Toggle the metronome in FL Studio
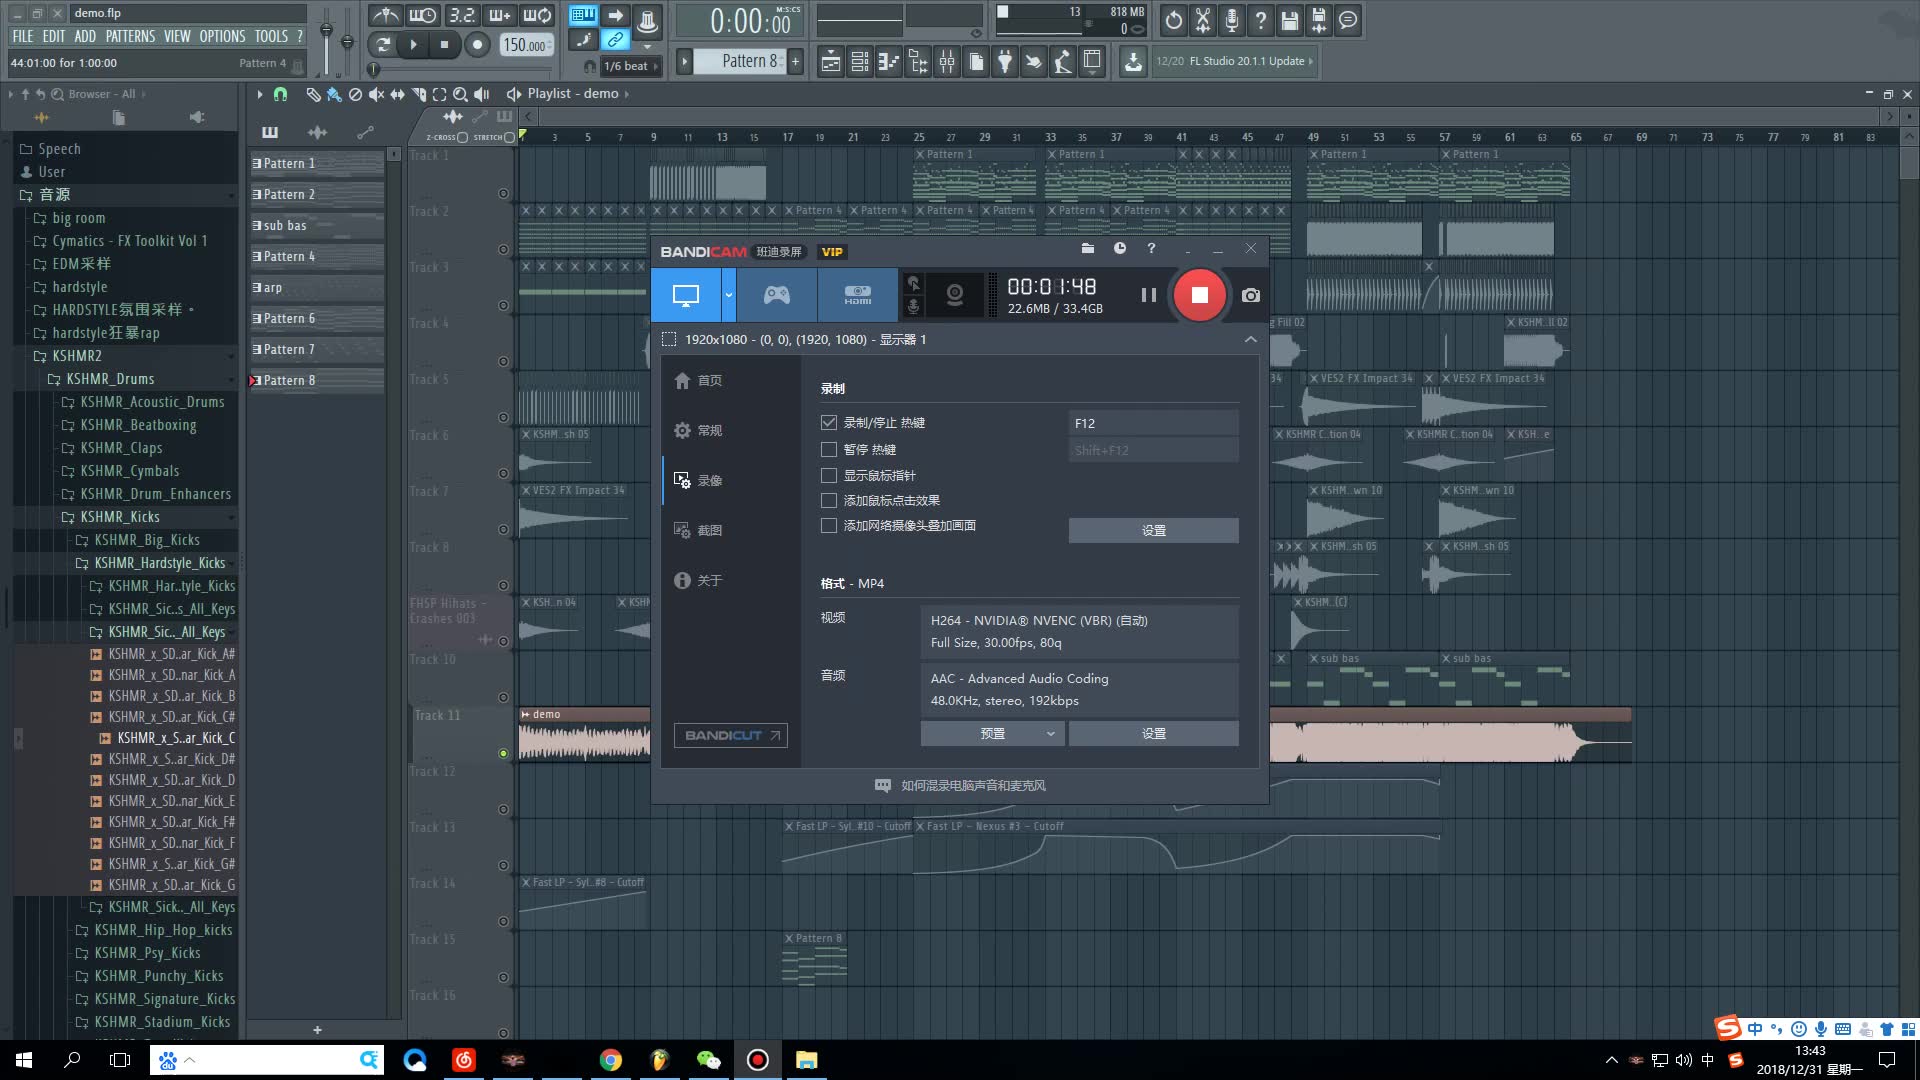The image size is (1920, 1080). pos(385,16)
